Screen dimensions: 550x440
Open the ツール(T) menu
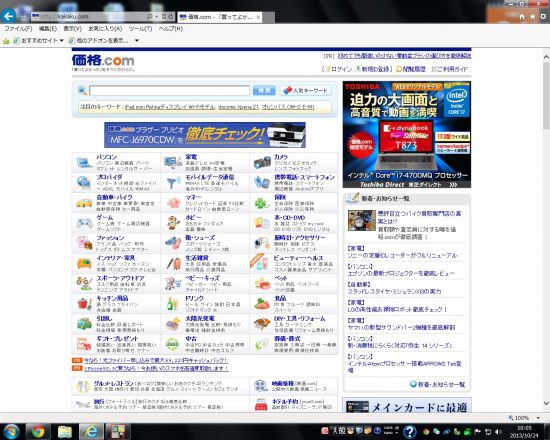click(x=140, y=29)
